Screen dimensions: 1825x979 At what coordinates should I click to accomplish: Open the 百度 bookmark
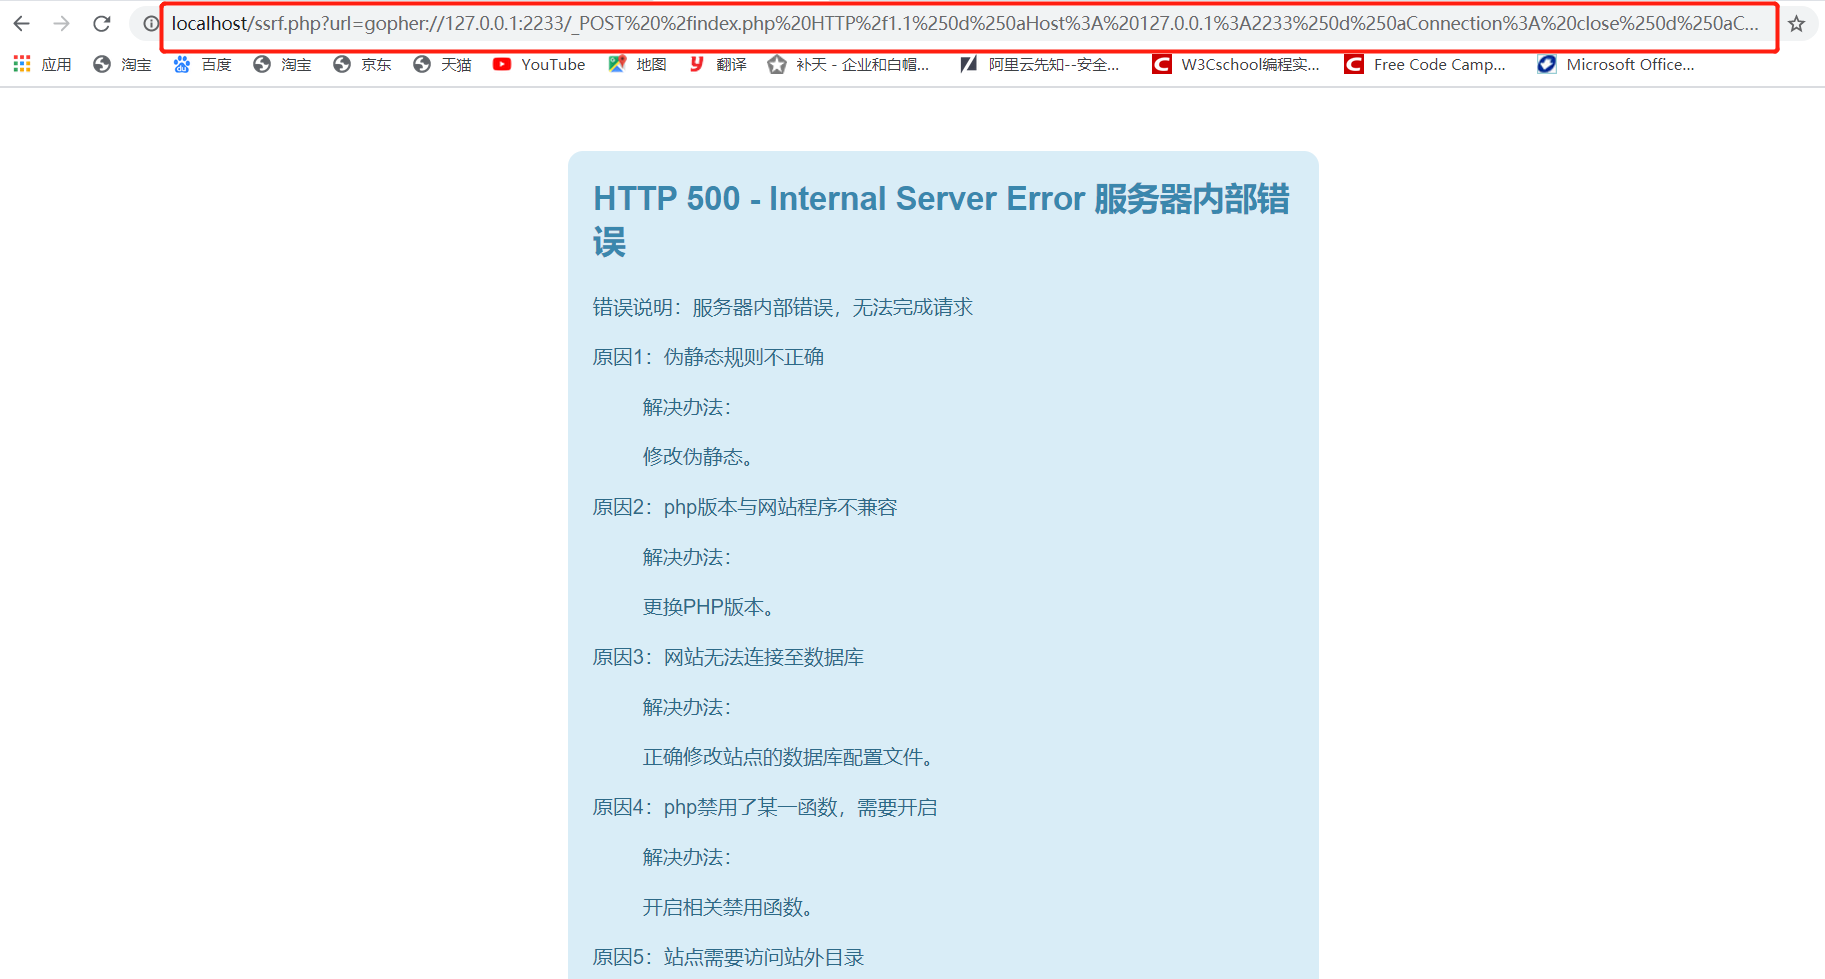[202, 64]
